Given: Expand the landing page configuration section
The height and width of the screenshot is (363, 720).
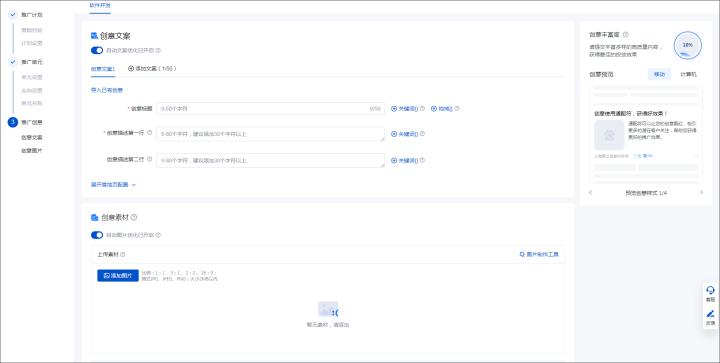Looking at the screenshot, I should (113, 184).
